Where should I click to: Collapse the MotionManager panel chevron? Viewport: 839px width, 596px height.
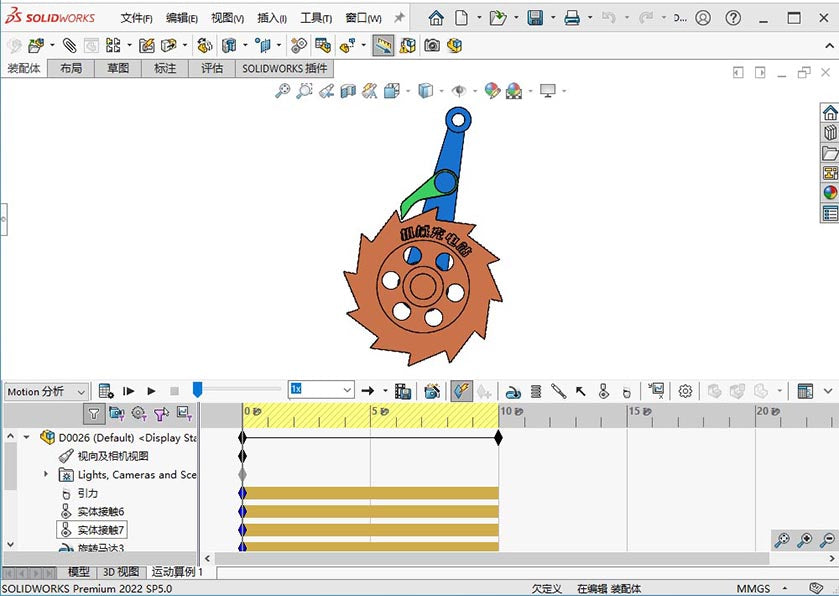coord(827,391)
